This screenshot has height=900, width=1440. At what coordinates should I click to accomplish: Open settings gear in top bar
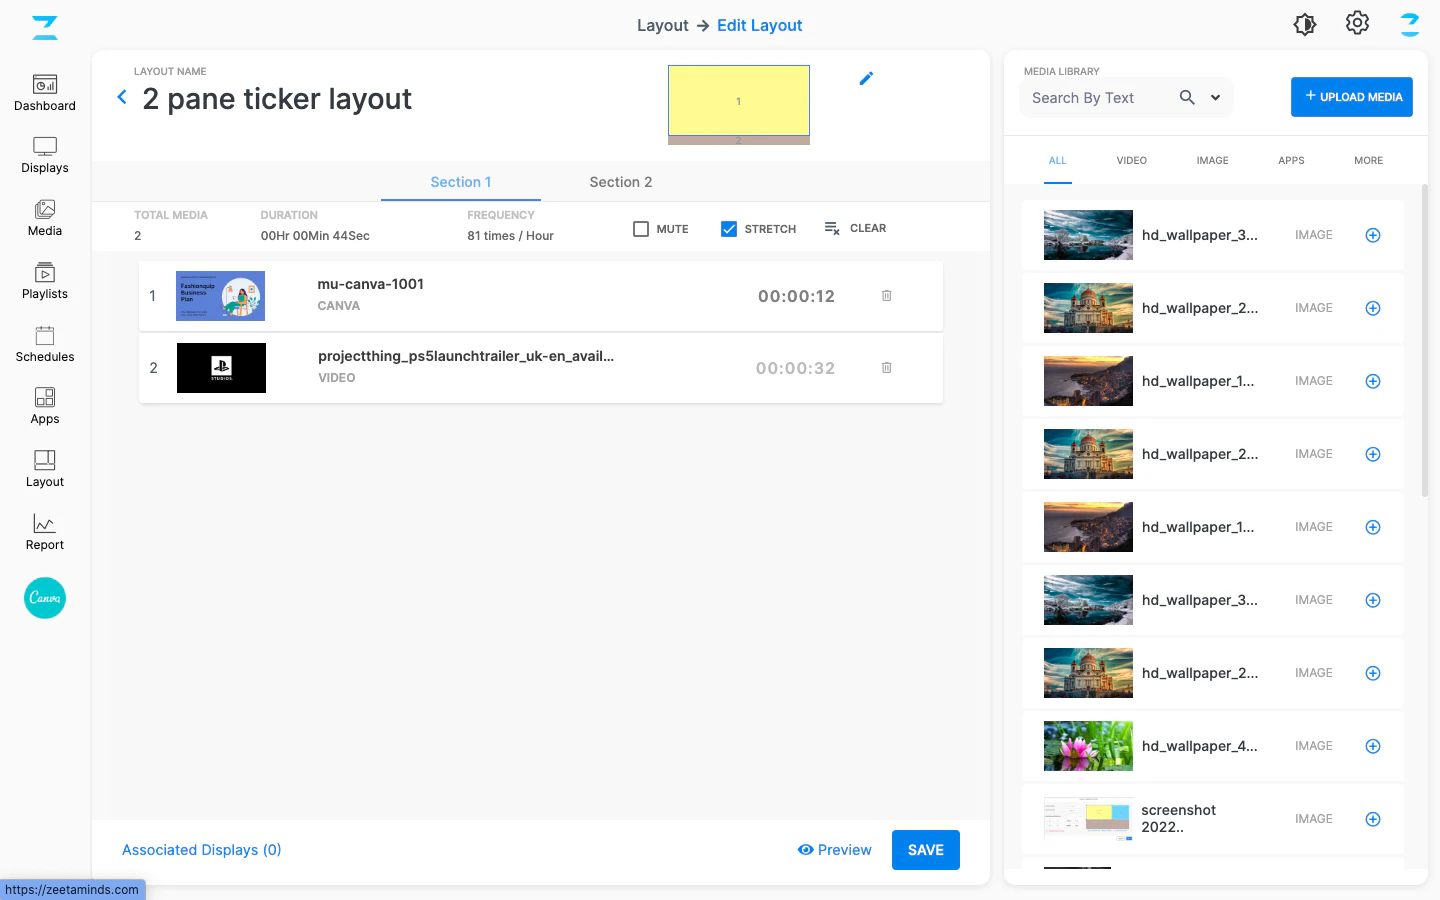click(1357, 23)
